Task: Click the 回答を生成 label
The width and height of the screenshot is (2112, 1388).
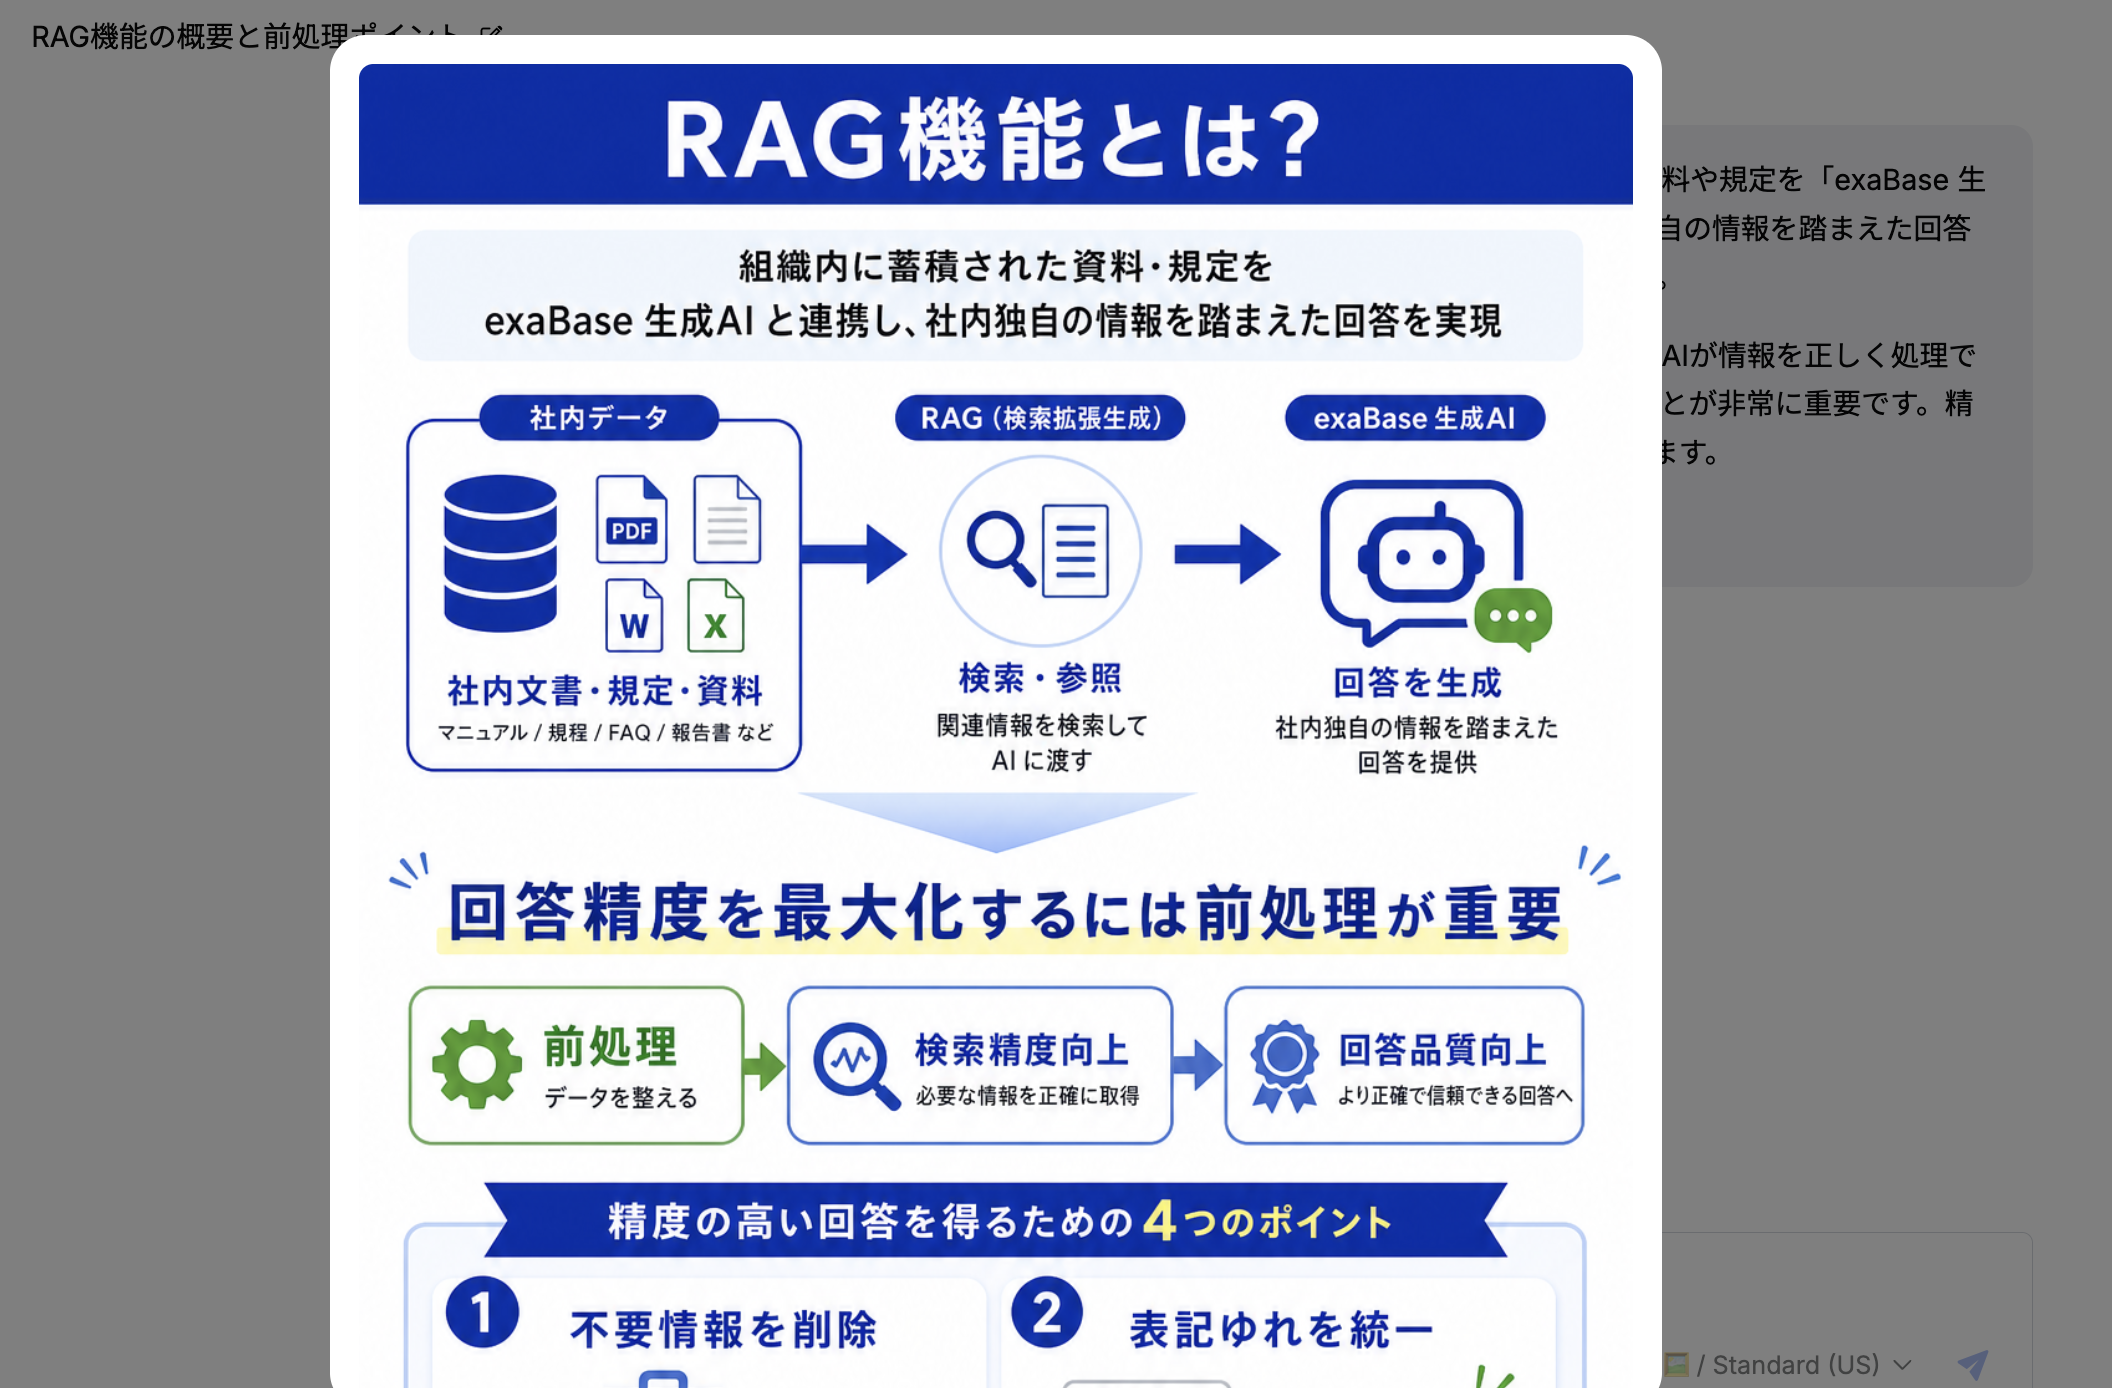Action: click(x=1417, y=683)
